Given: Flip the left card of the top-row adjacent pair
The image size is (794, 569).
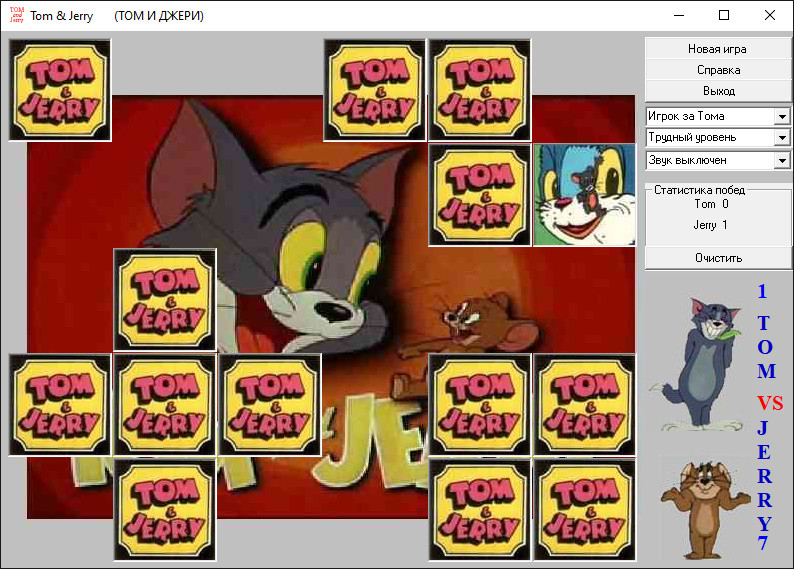Looking at the screenshot, I should click(375, 90).
